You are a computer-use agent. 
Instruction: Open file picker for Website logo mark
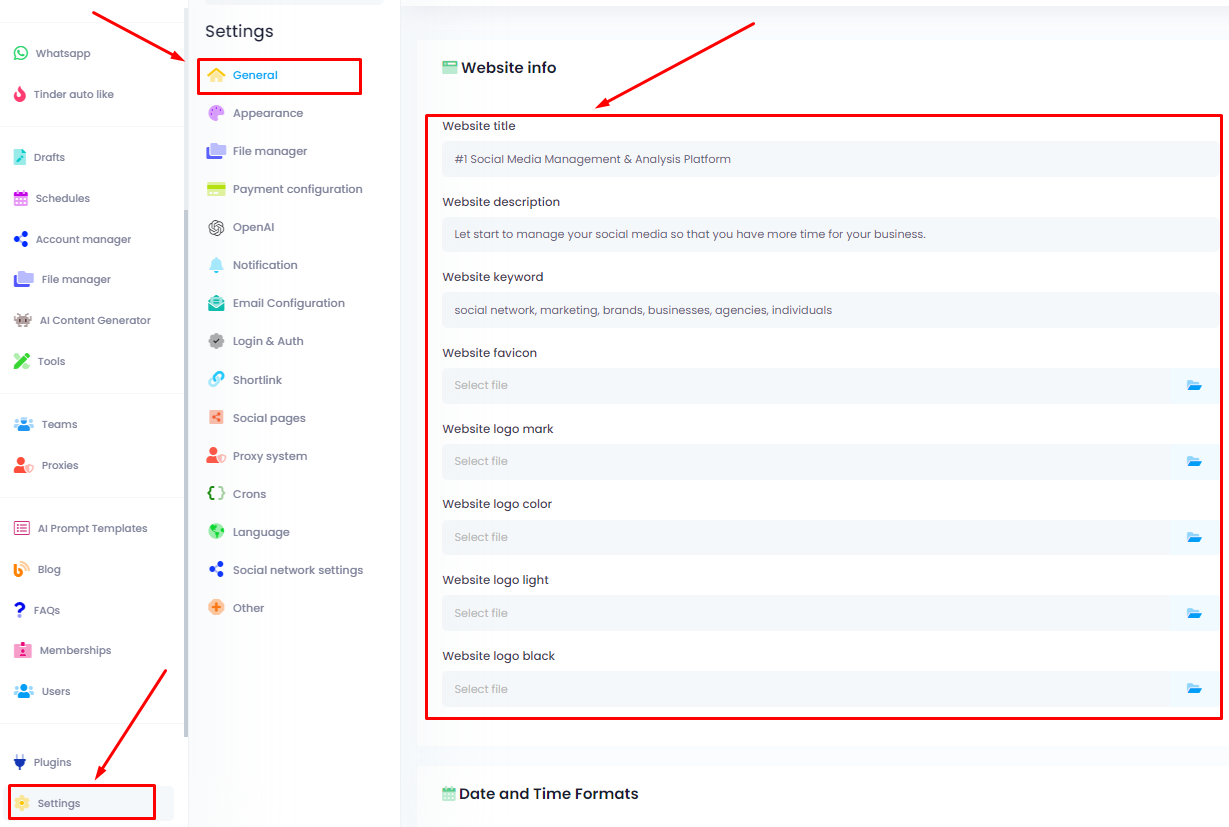(x=1194, y=461)
